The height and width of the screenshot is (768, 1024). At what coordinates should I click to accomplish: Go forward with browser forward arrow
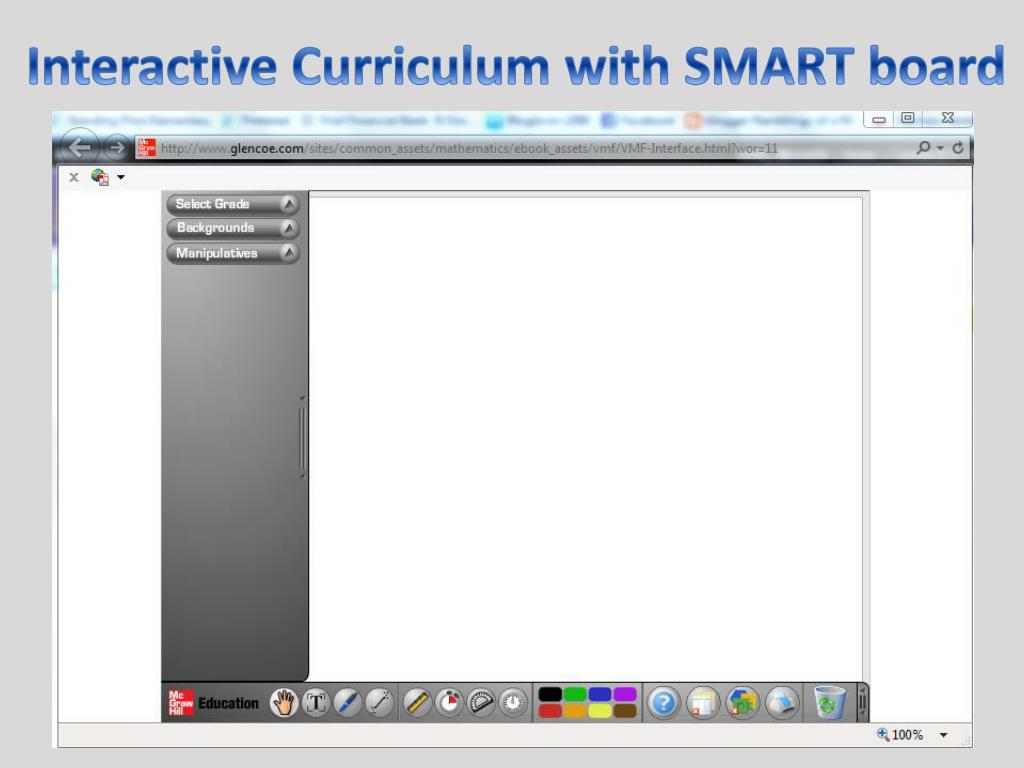[x=116, y=148]
